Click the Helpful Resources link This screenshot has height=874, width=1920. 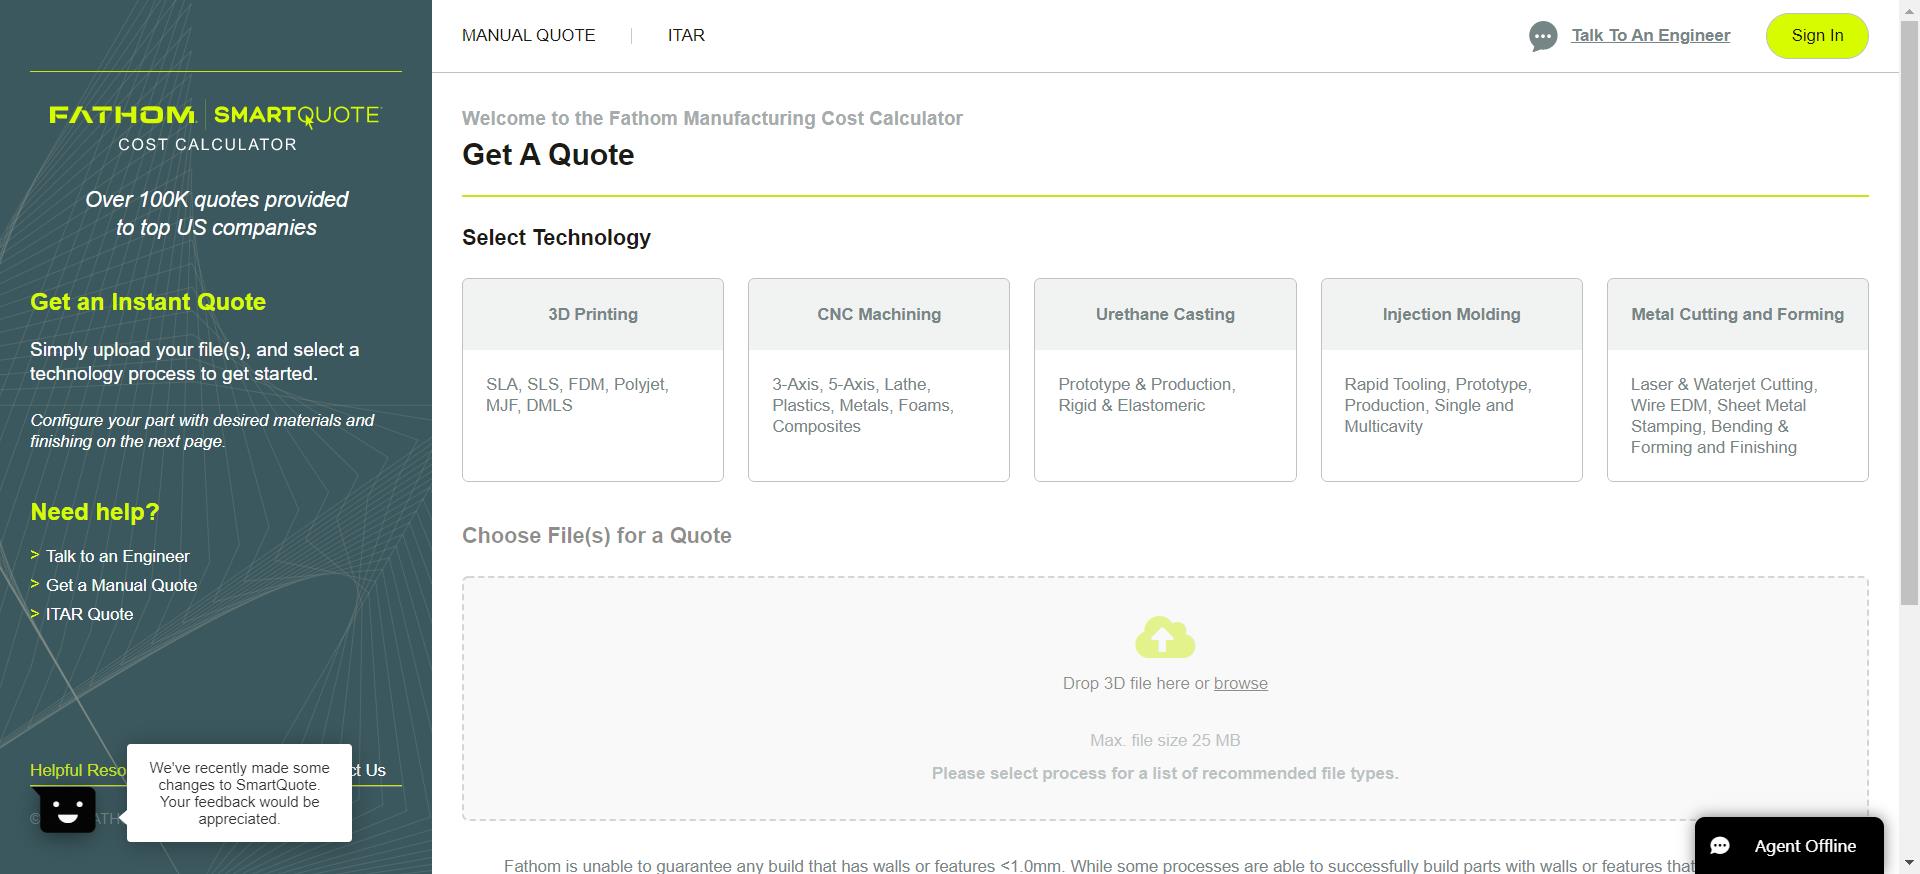click(x=78, y=770)
